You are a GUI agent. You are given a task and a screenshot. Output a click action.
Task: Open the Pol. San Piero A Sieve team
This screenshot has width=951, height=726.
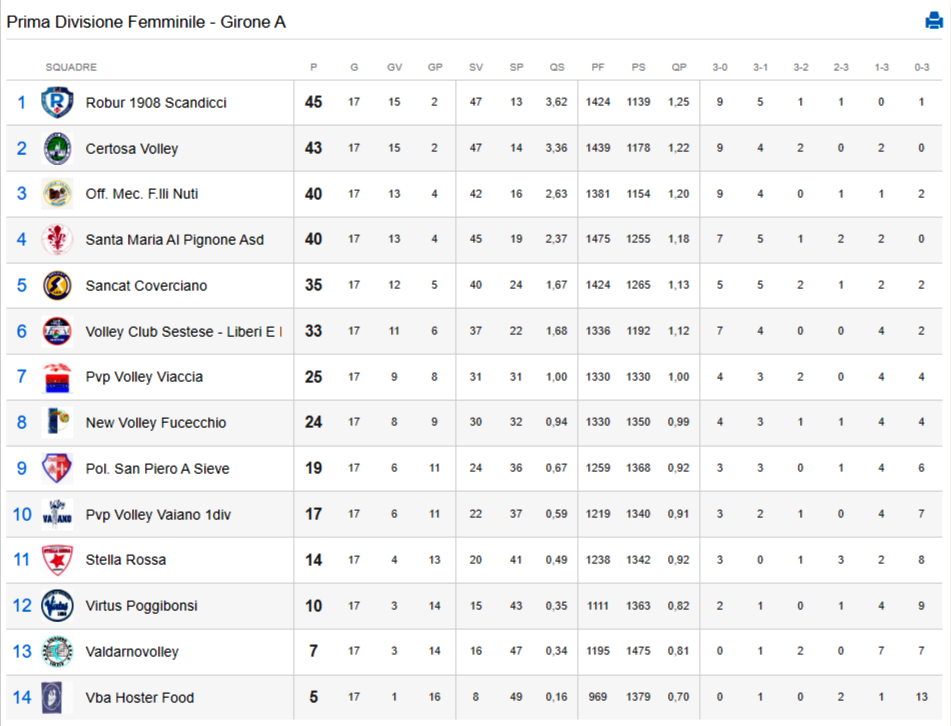point(158,469)
